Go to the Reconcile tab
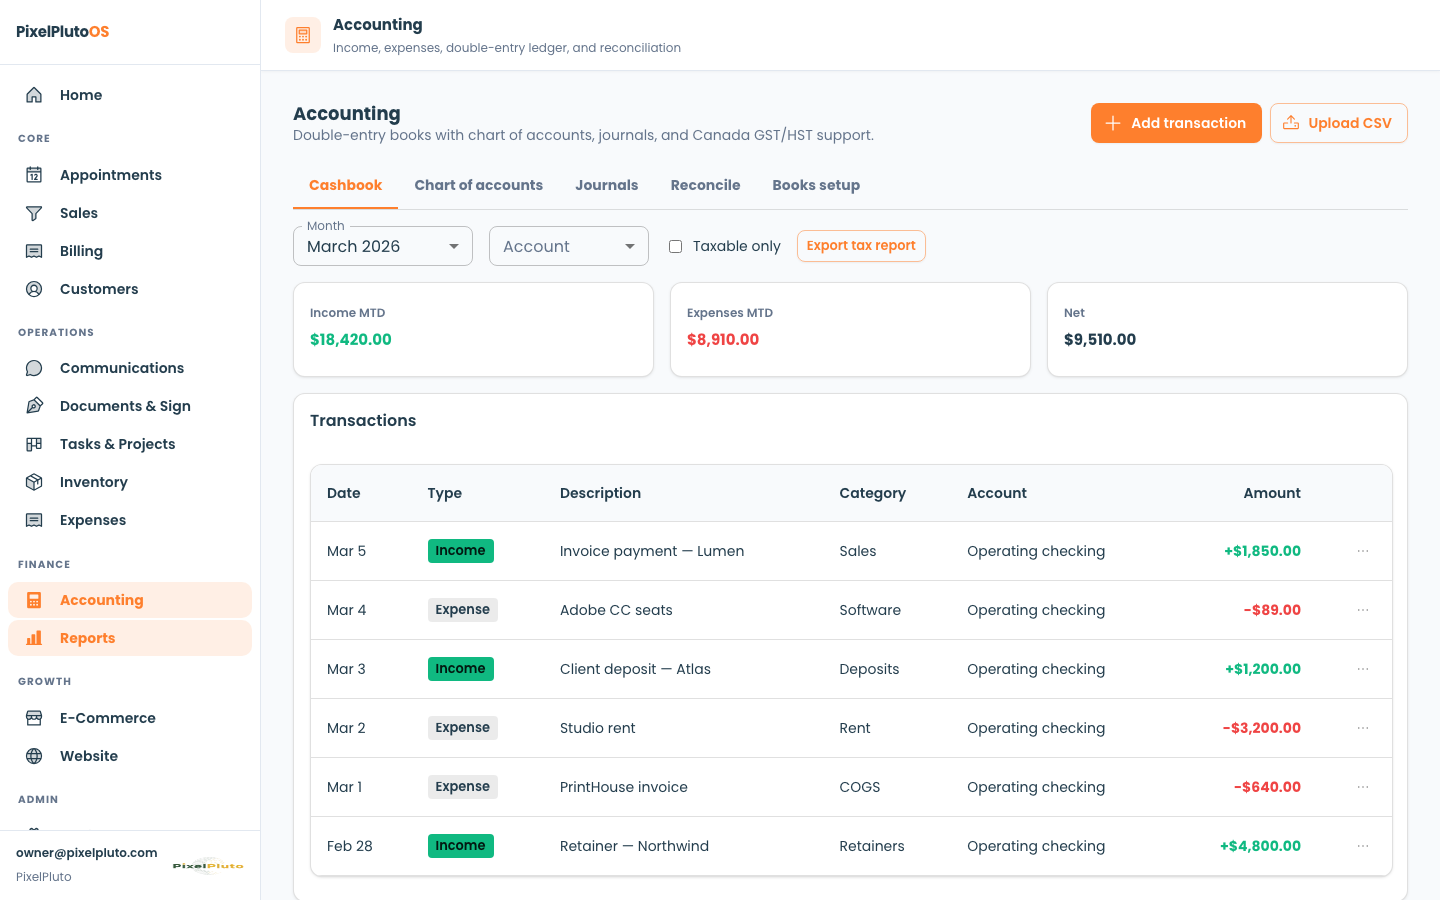This screenshot has height=900, width=1440. 706,185
